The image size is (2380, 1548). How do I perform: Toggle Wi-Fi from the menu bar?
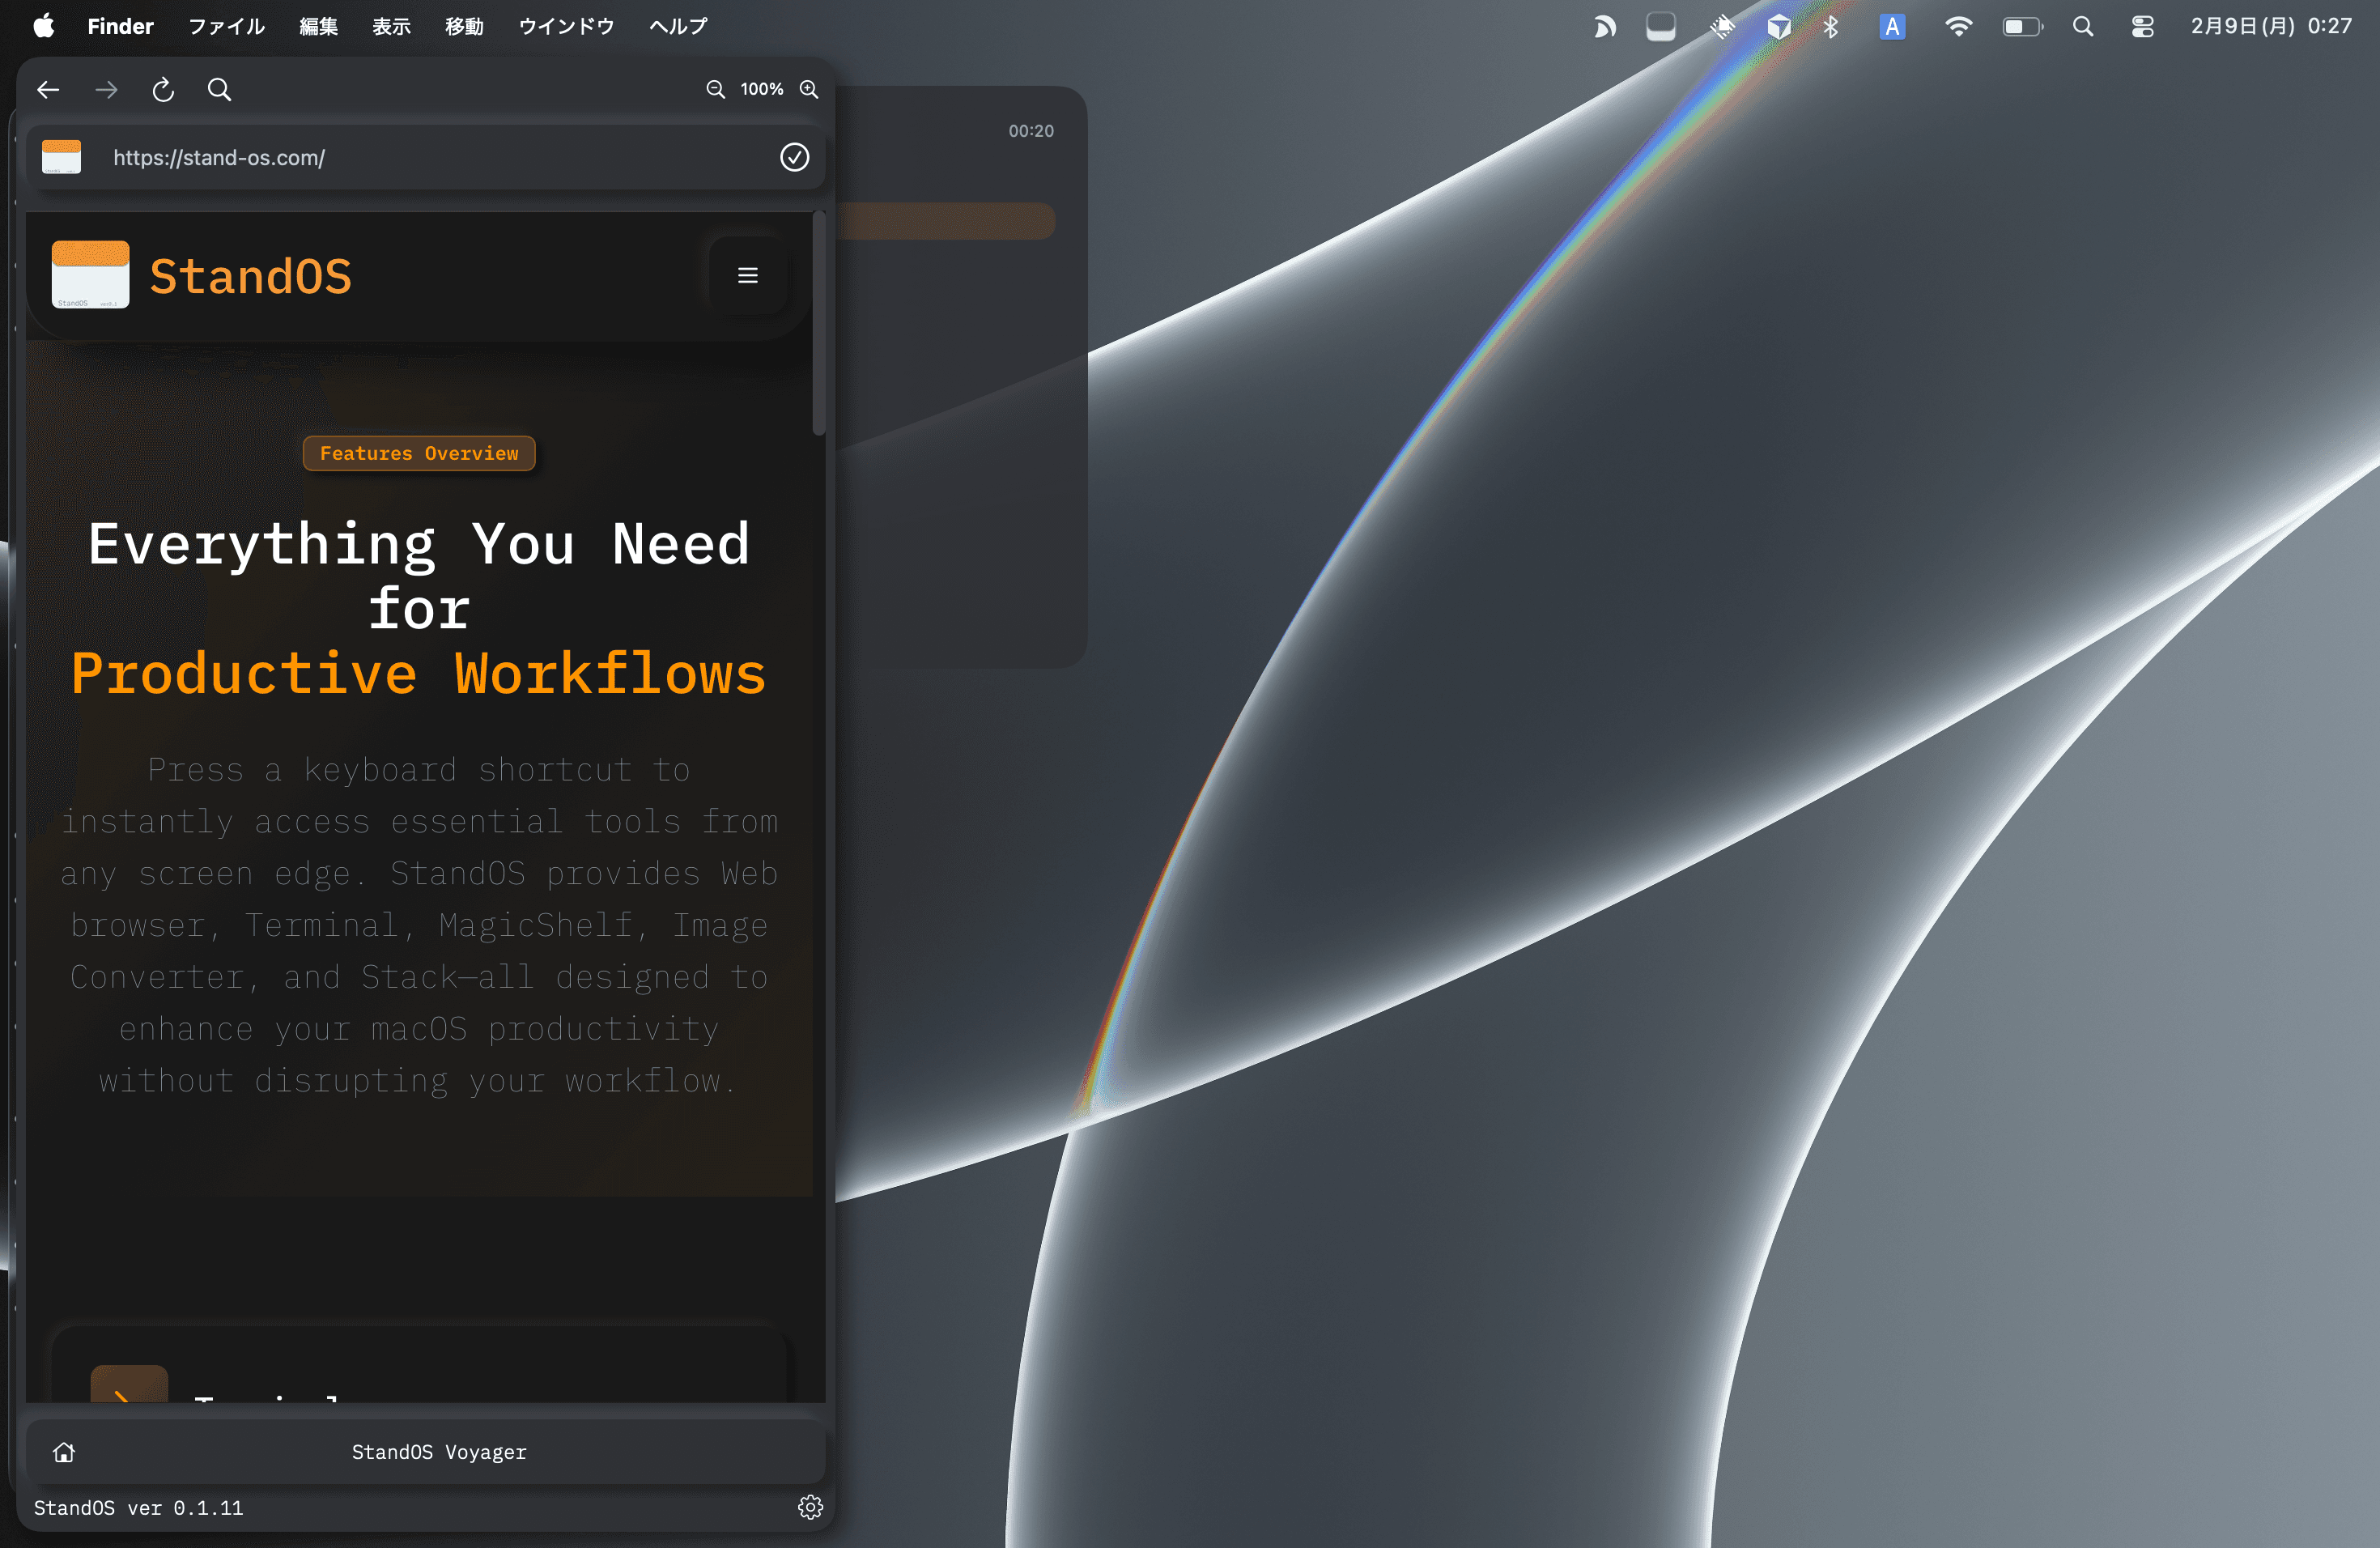click(x=1959, y=26)
